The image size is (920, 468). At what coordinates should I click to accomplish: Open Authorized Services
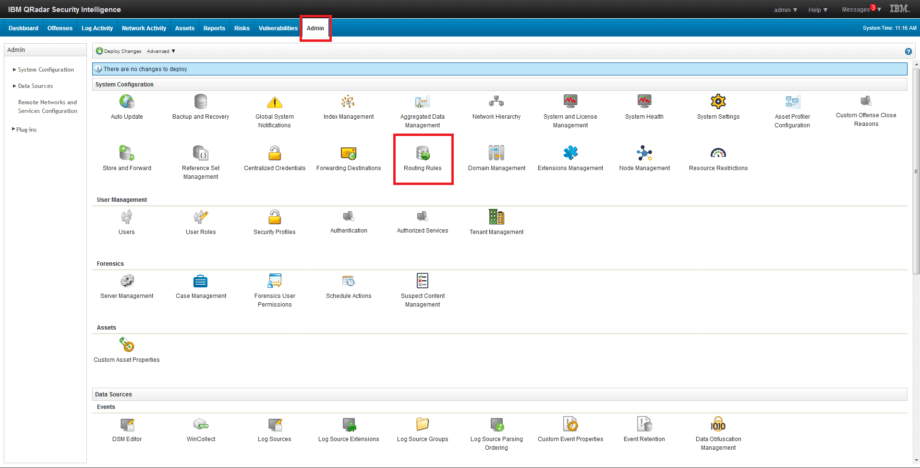point(422,216)
